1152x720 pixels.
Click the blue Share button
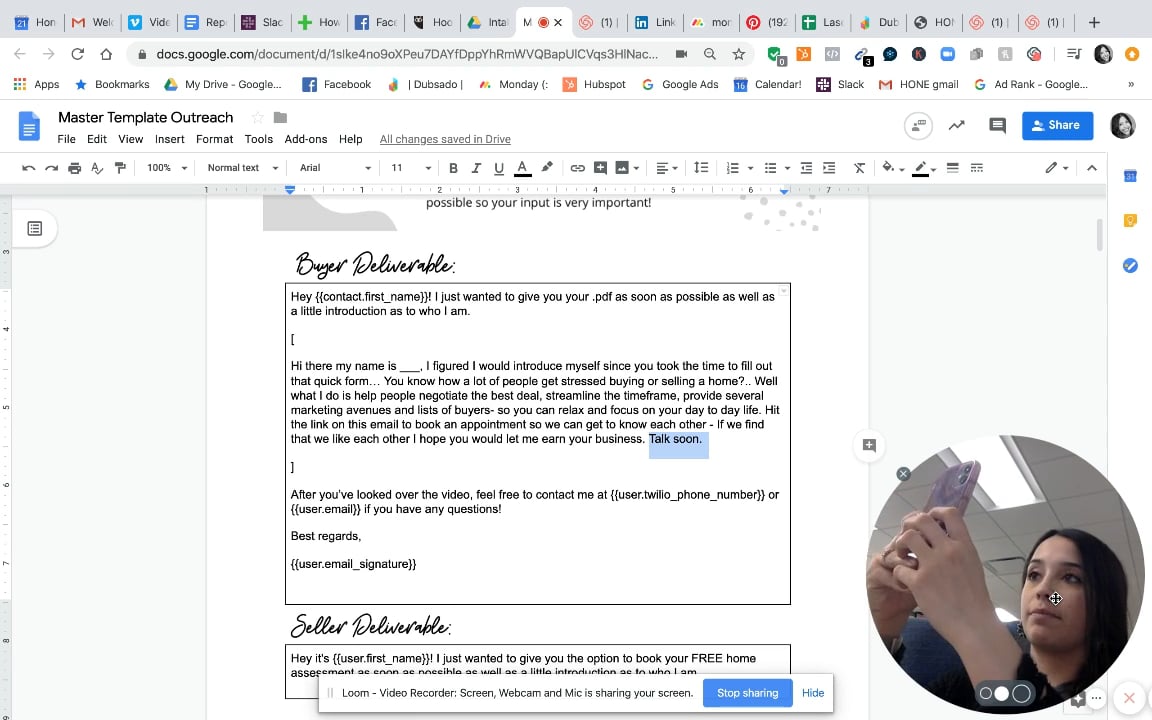coord(1057,126)
